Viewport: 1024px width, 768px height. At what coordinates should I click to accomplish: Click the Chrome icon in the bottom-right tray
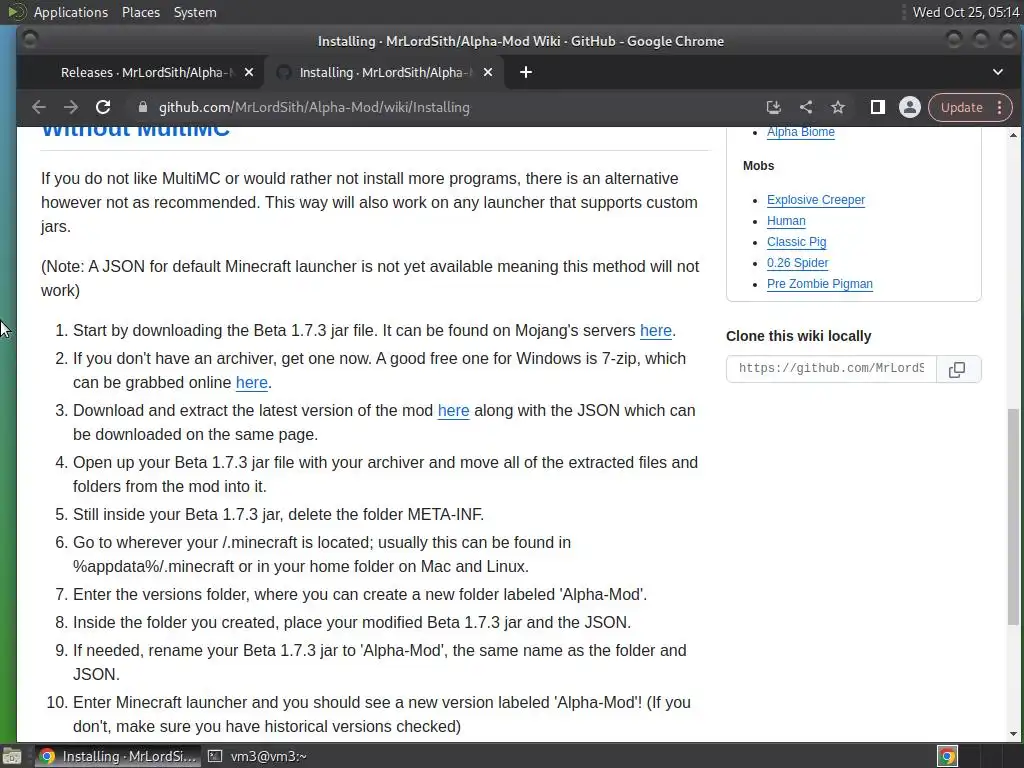[948, 756]
